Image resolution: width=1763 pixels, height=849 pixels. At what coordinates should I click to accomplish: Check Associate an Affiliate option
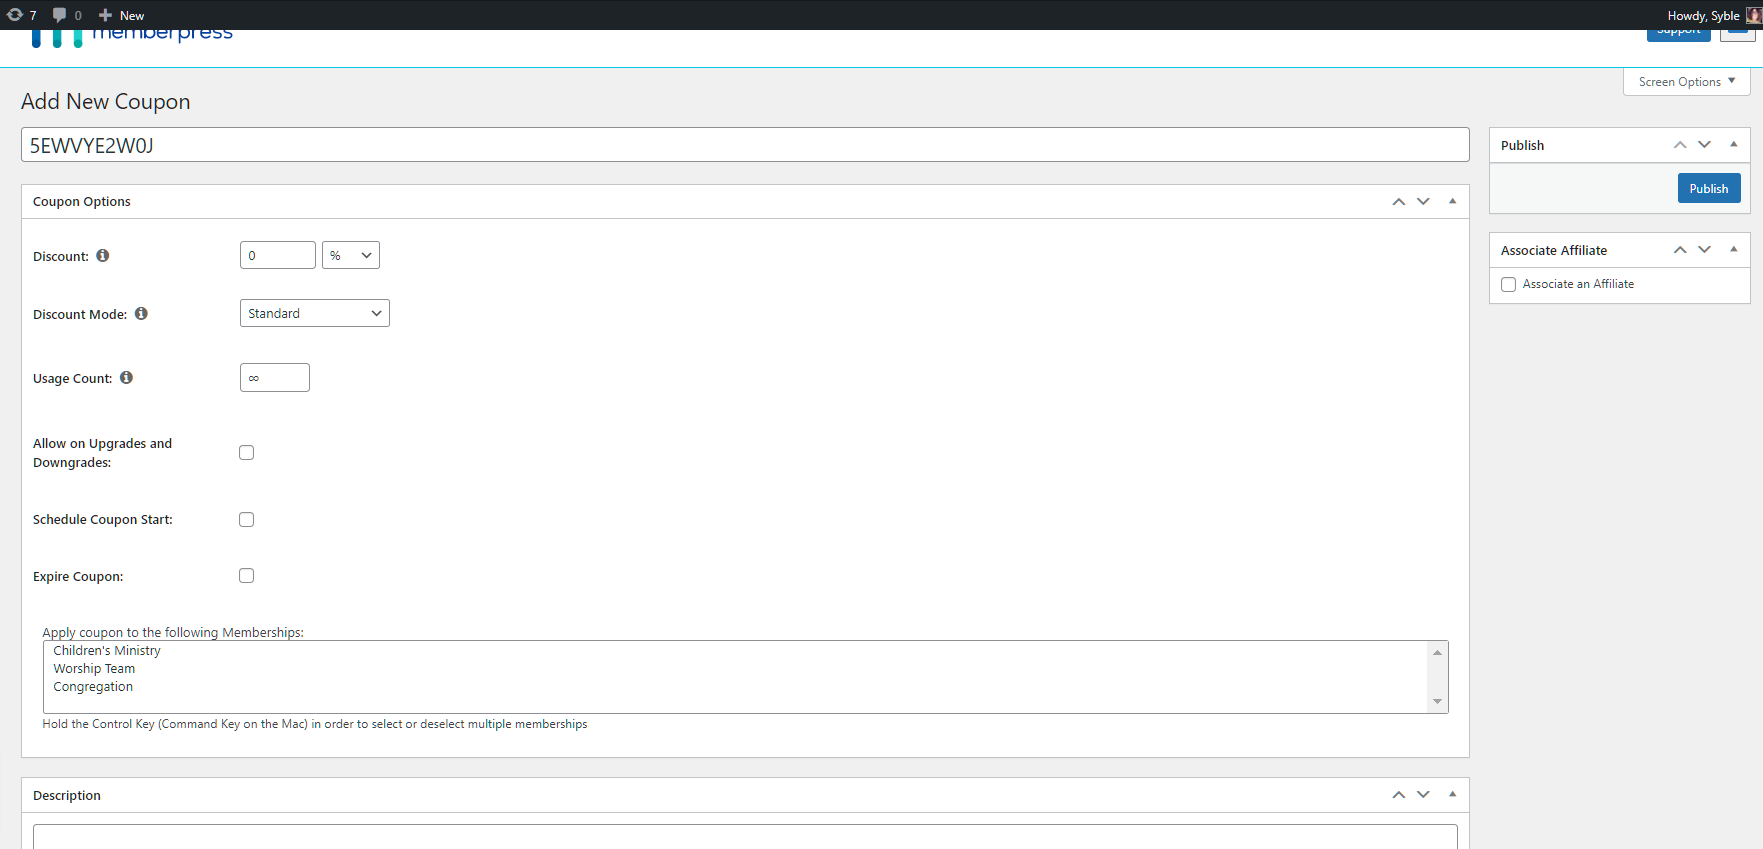coord(1508,285)
